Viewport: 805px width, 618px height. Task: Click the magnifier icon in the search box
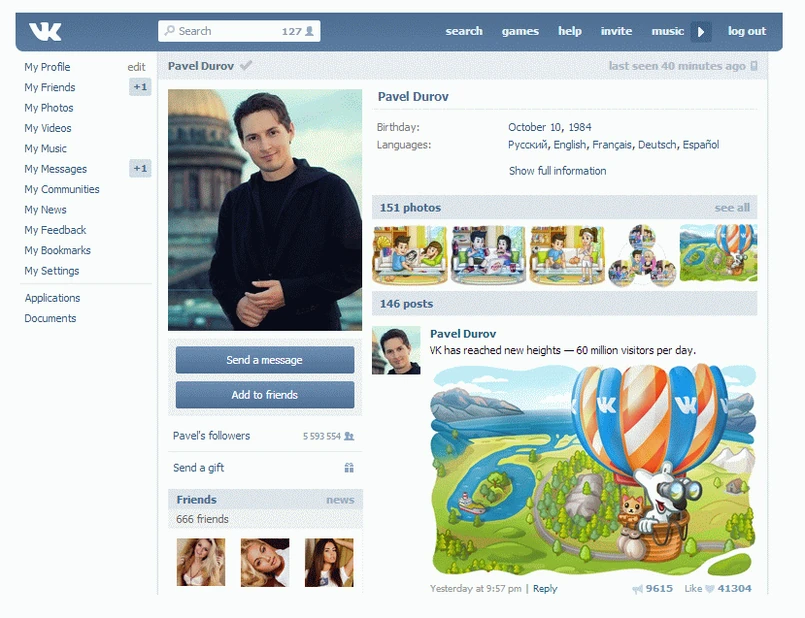click(x=169, y=31)
